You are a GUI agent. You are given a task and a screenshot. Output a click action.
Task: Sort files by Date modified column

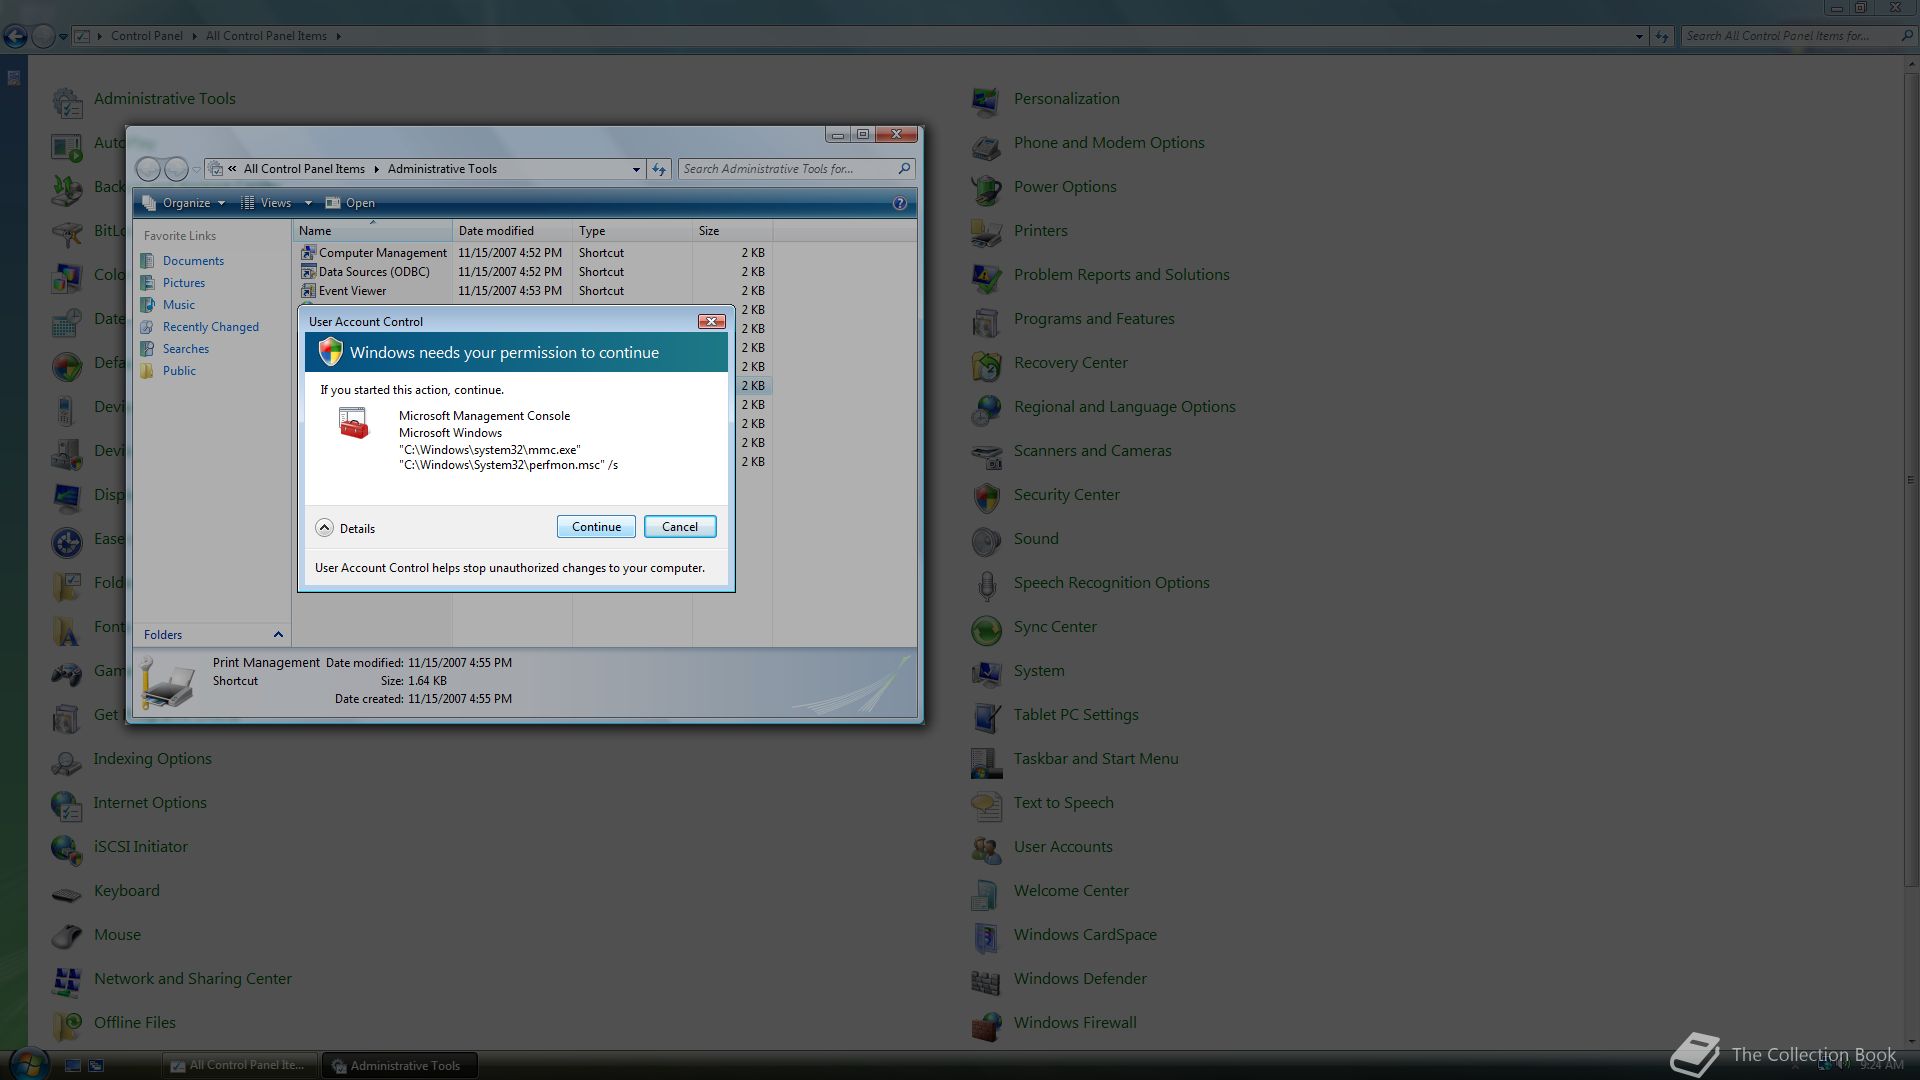pos(496,231)
